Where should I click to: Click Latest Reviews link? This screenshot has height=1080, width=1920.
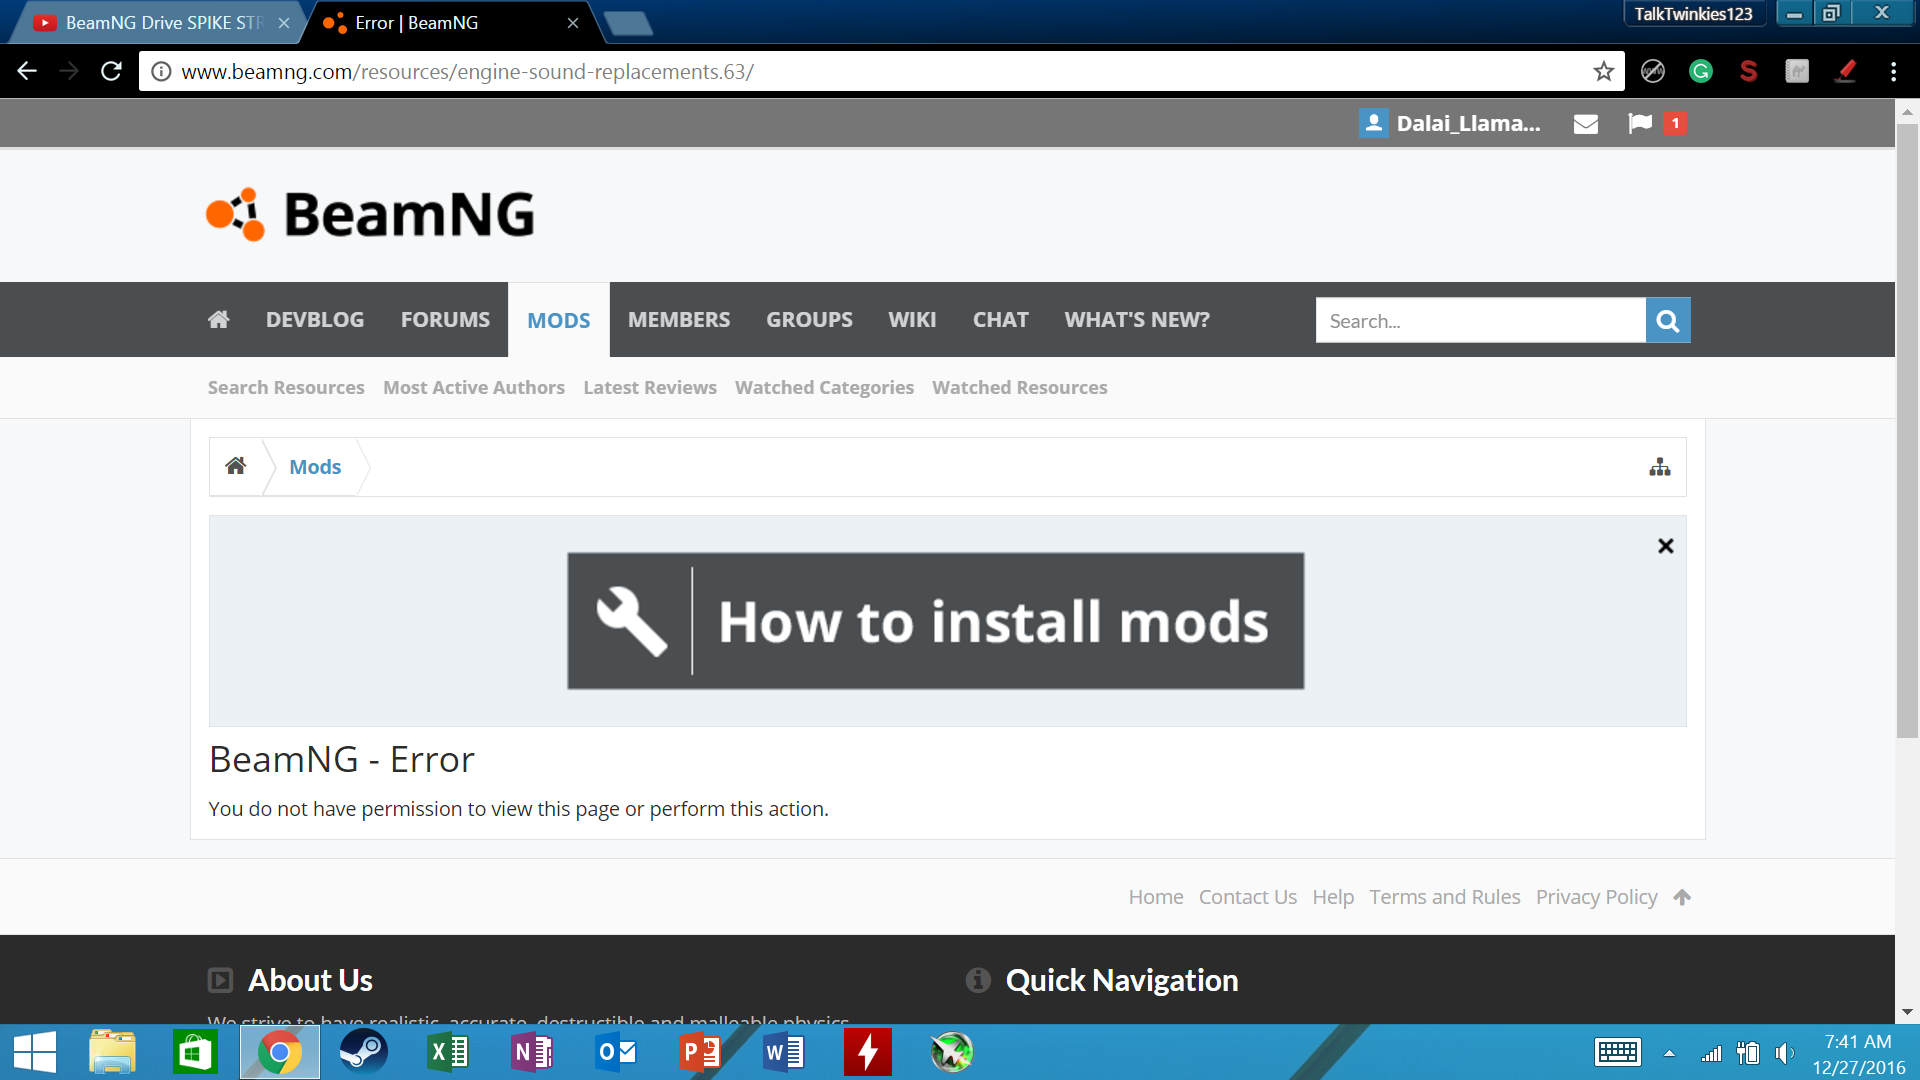650,387
